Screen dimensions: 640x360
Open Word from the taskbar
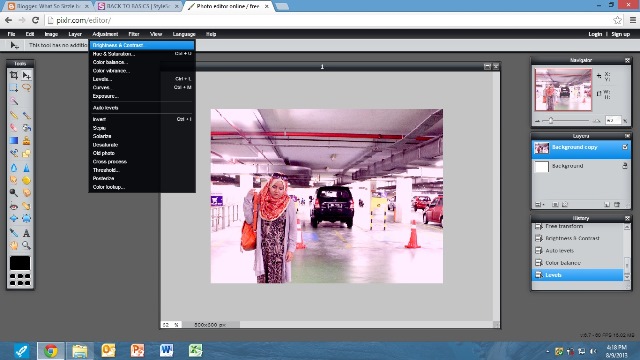pyautogui.click(x=166, y=351)
